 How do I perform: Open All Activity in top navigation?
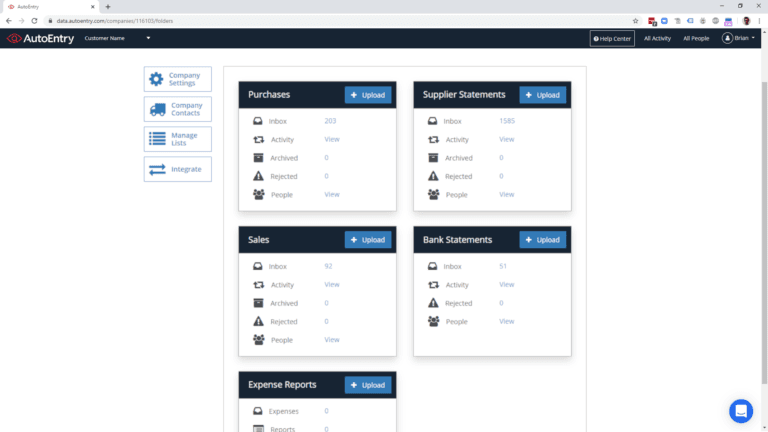[657, 38]
